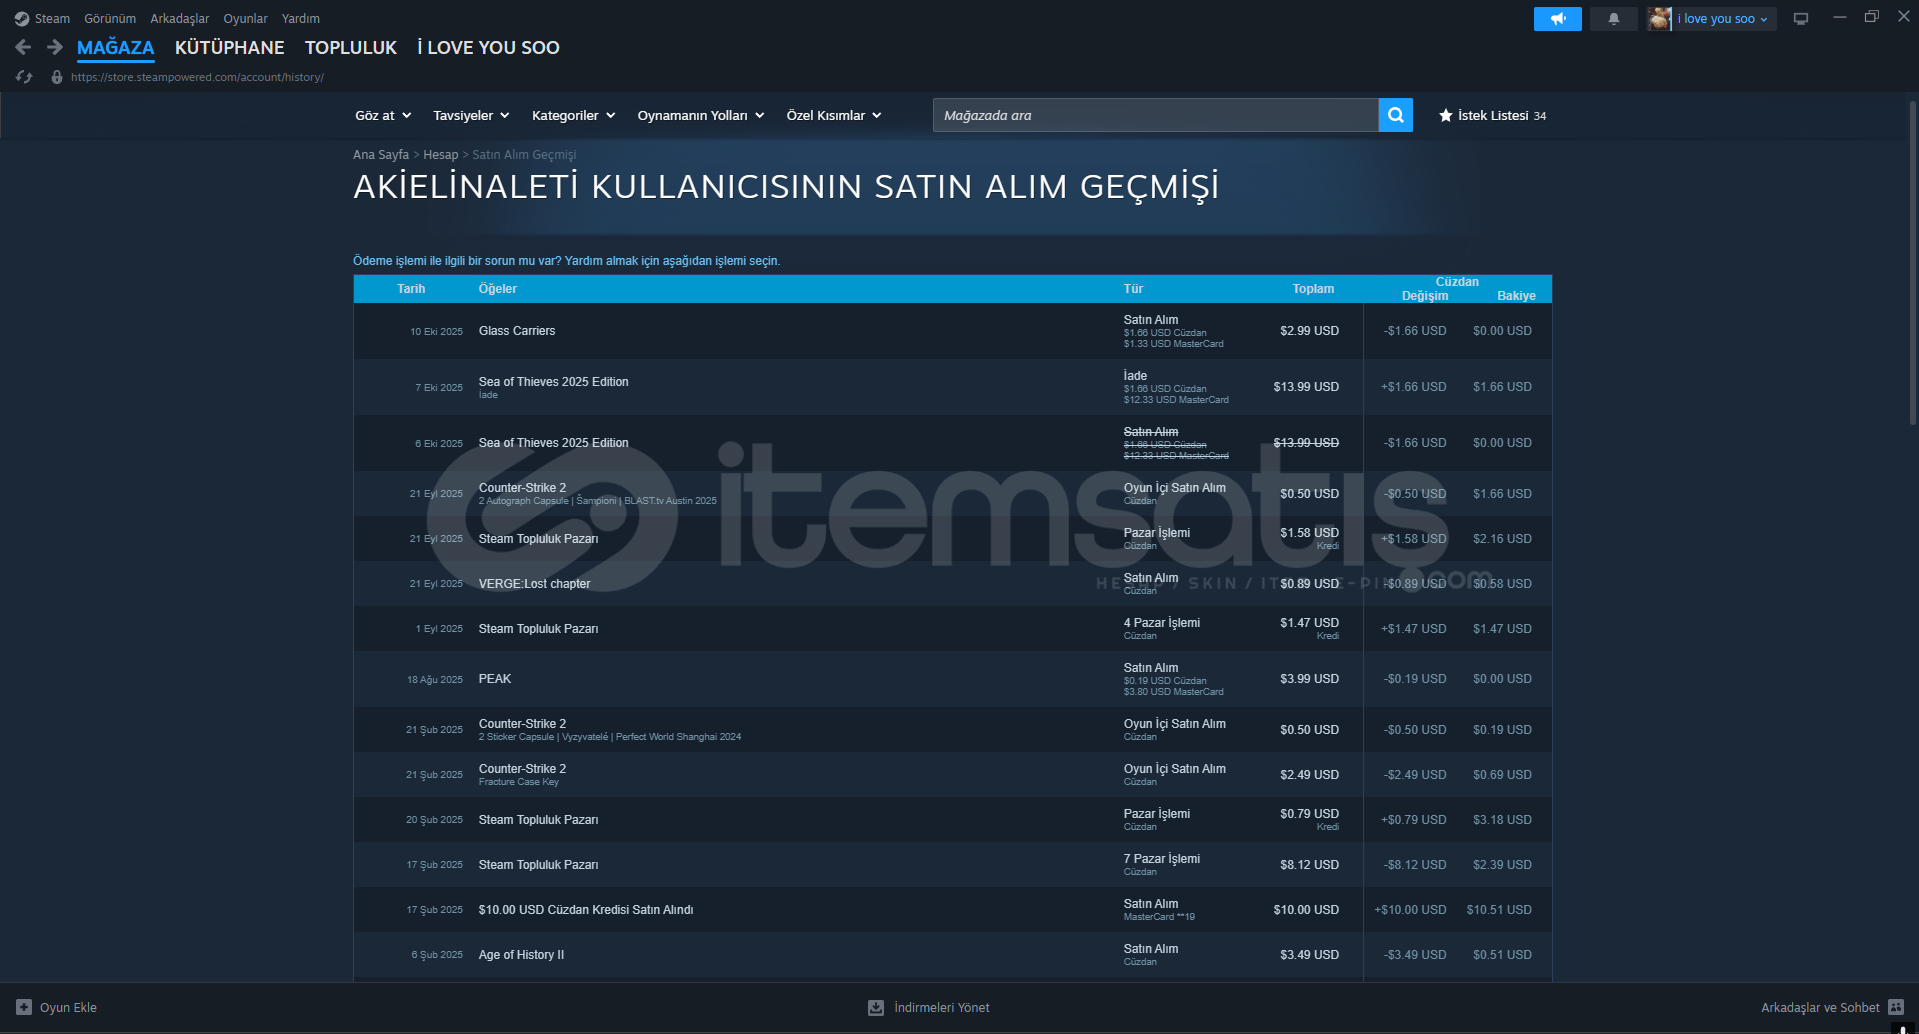Click the forward navigation arrow
The height and width of the screenshot is (1034, 1919).
point(55,47)
